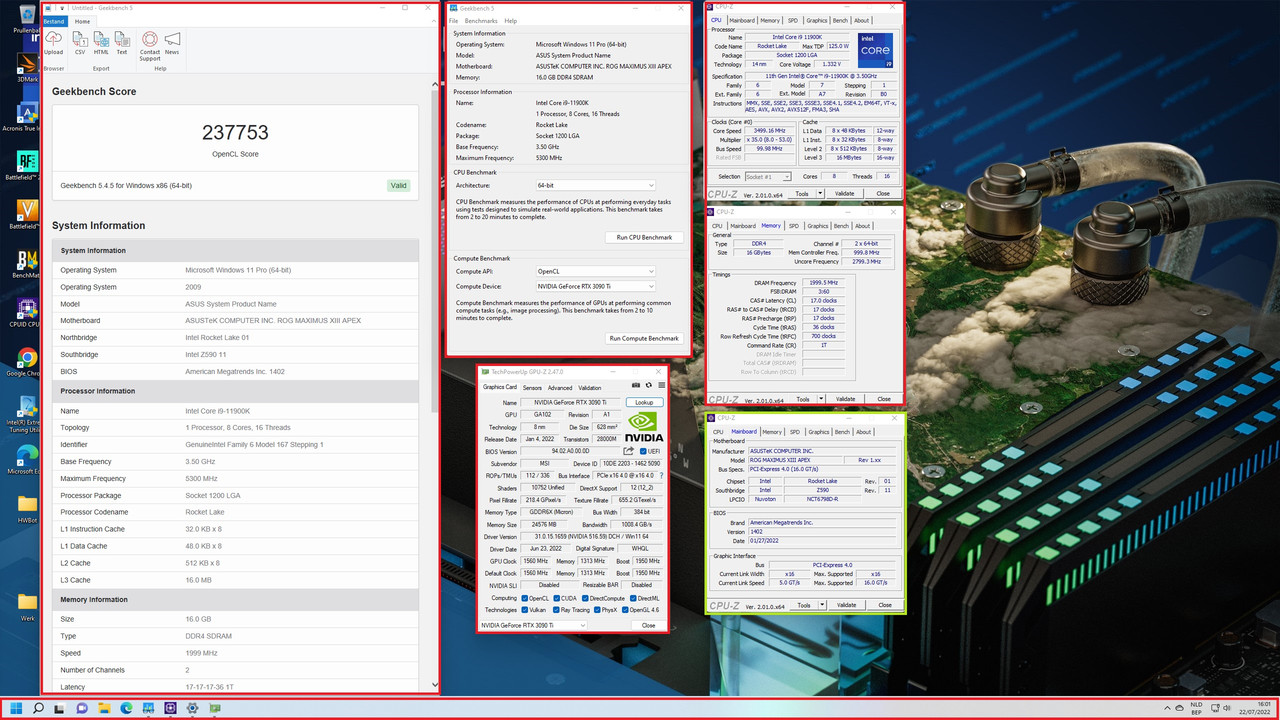
Task: Open Compute API OpenCL dropdown
Action: 595,271
